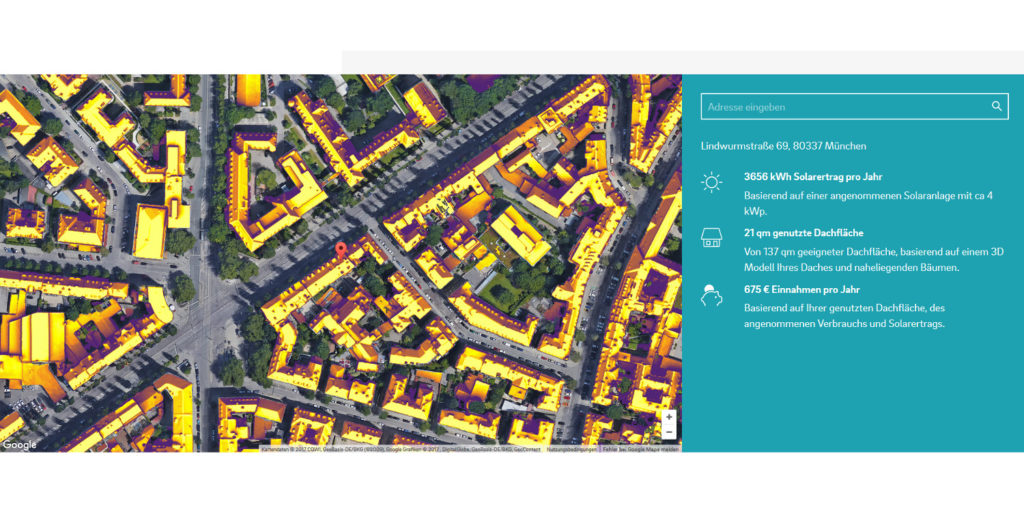Click the sun icon for Solarertrag
Screen dimensions: 1024x512
coord(711,182)
